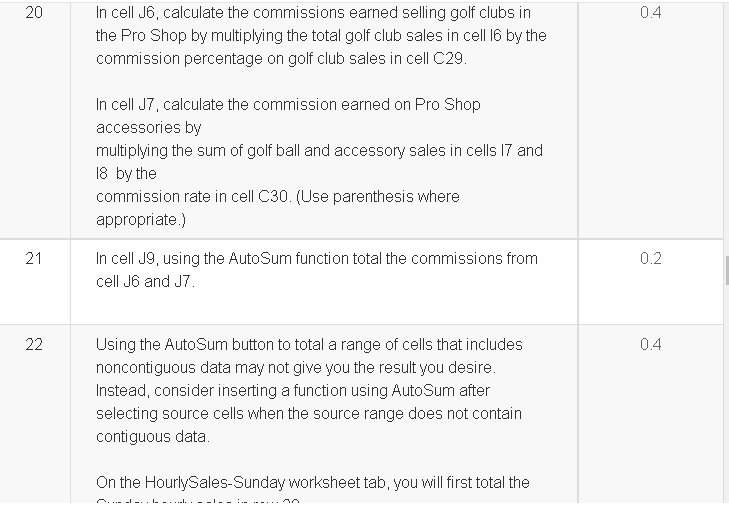This screenshot has height=506, width=729.
Task: Click the 'C29.' cell reference in step 20
Action: click(x=450, y=59)
